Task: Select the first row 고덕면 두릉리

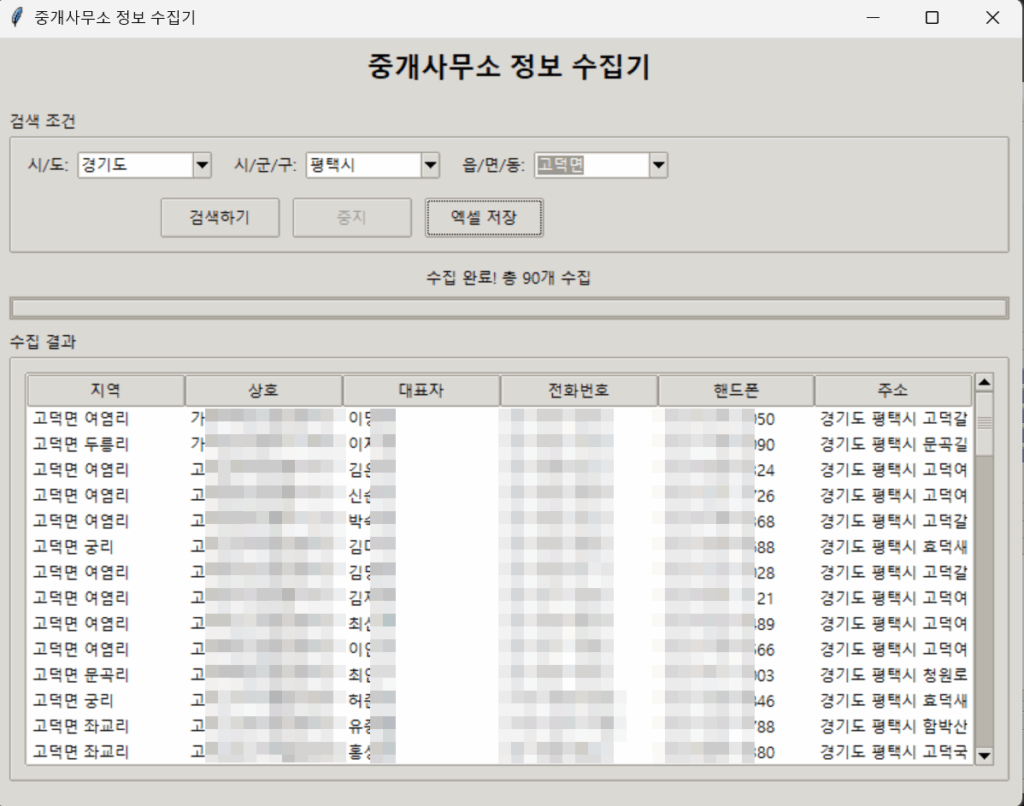Action: (81, 443)
